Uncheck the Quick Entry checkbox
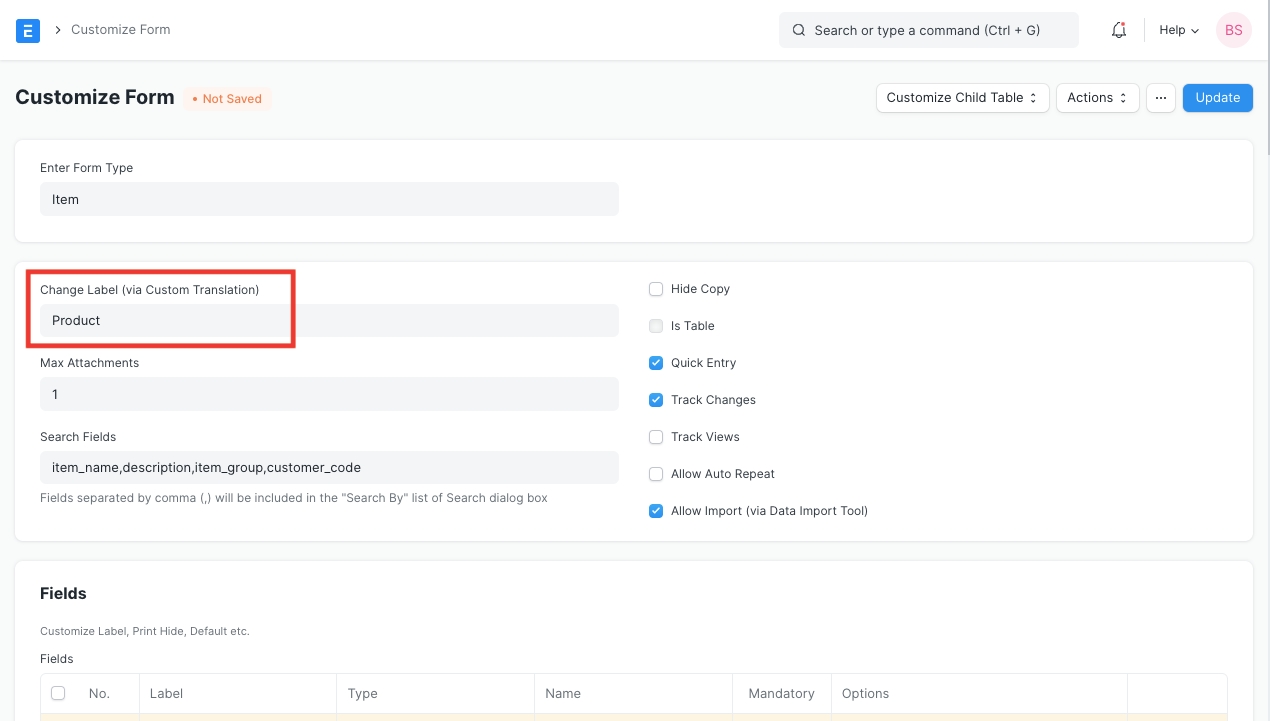The width and height of the screenshot is (1270, 721). click(x=656, y=363)
